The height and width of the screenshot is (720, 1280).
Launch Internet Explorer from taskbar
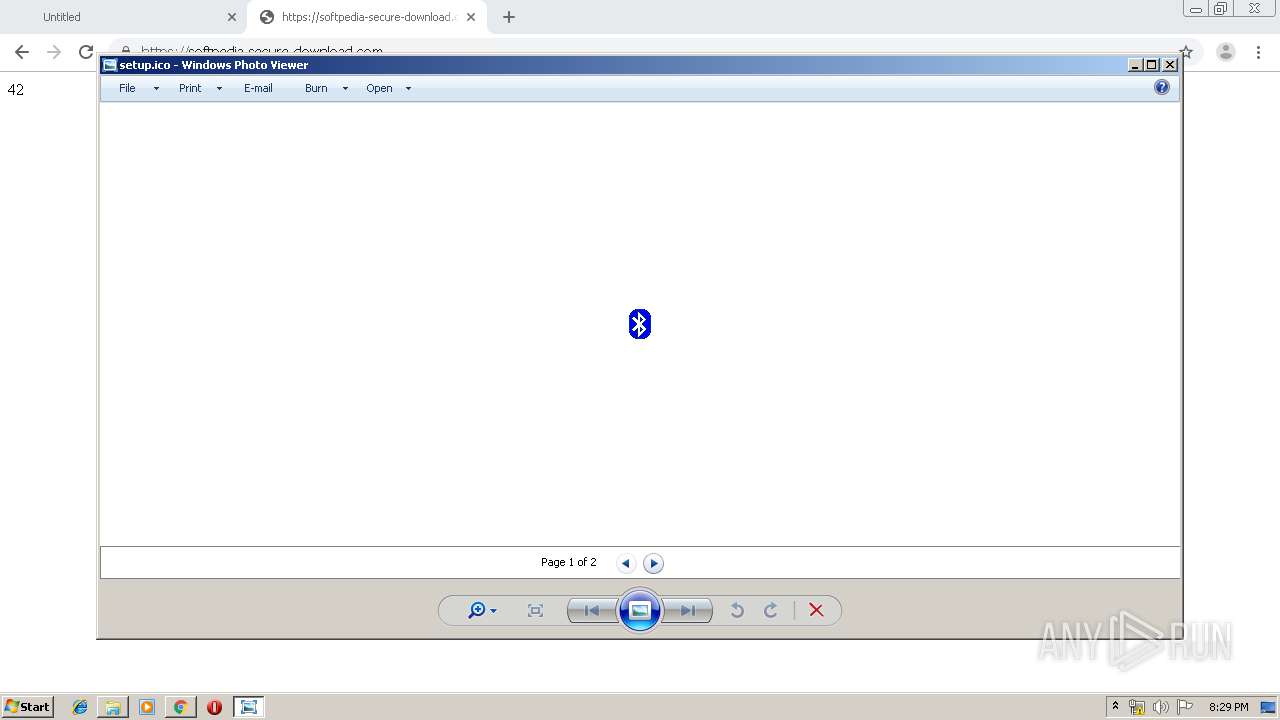[x=80, y=707]
